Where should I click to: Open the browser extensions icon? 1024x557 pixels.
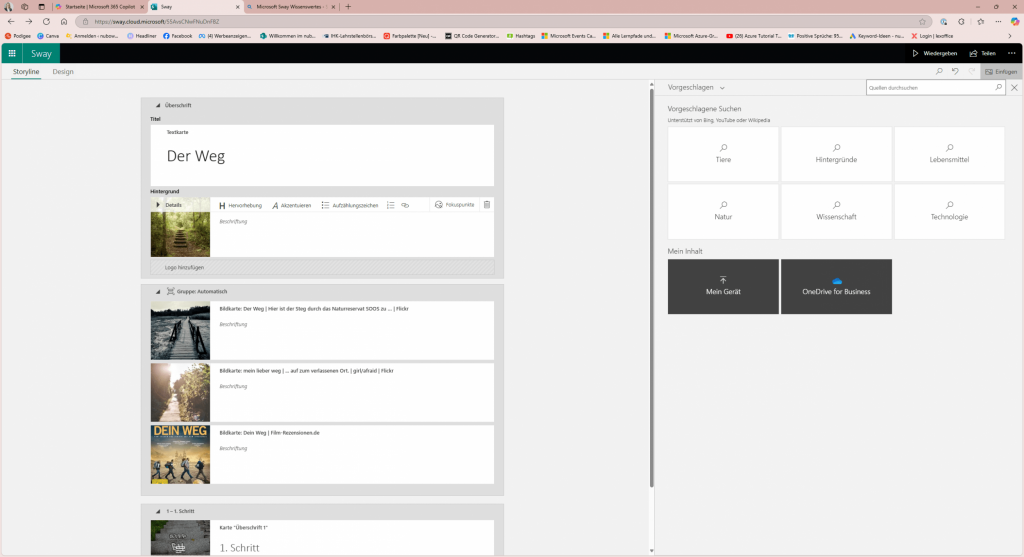(961, 22)
